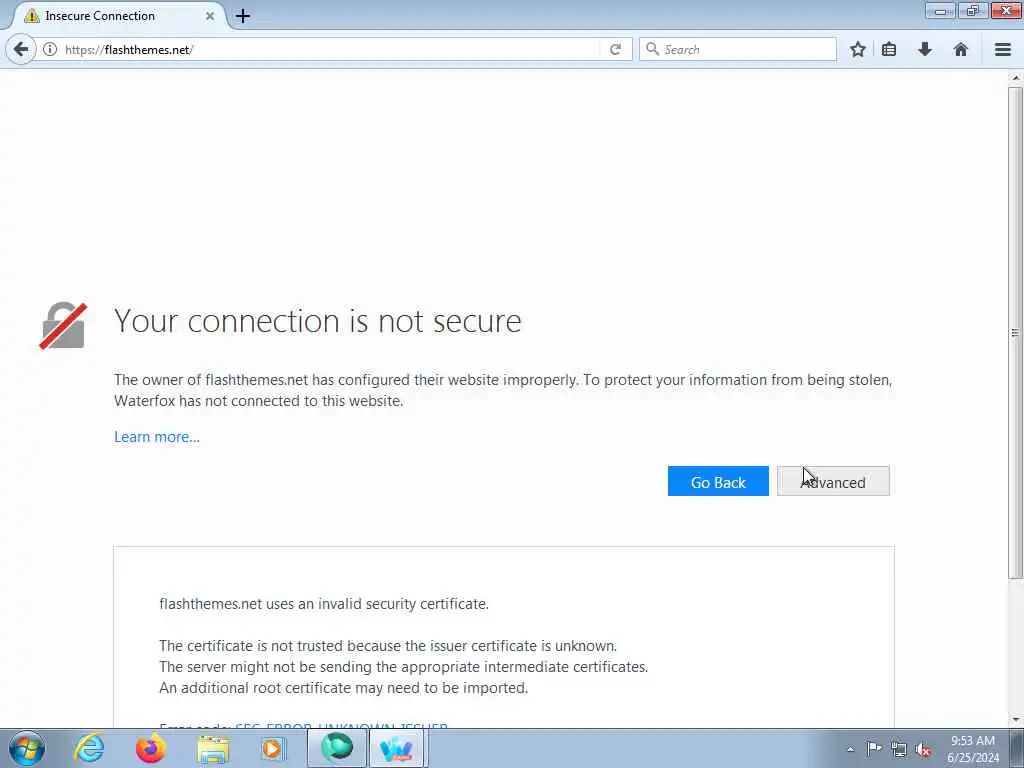Minimize the browser window

pos(940,10)
